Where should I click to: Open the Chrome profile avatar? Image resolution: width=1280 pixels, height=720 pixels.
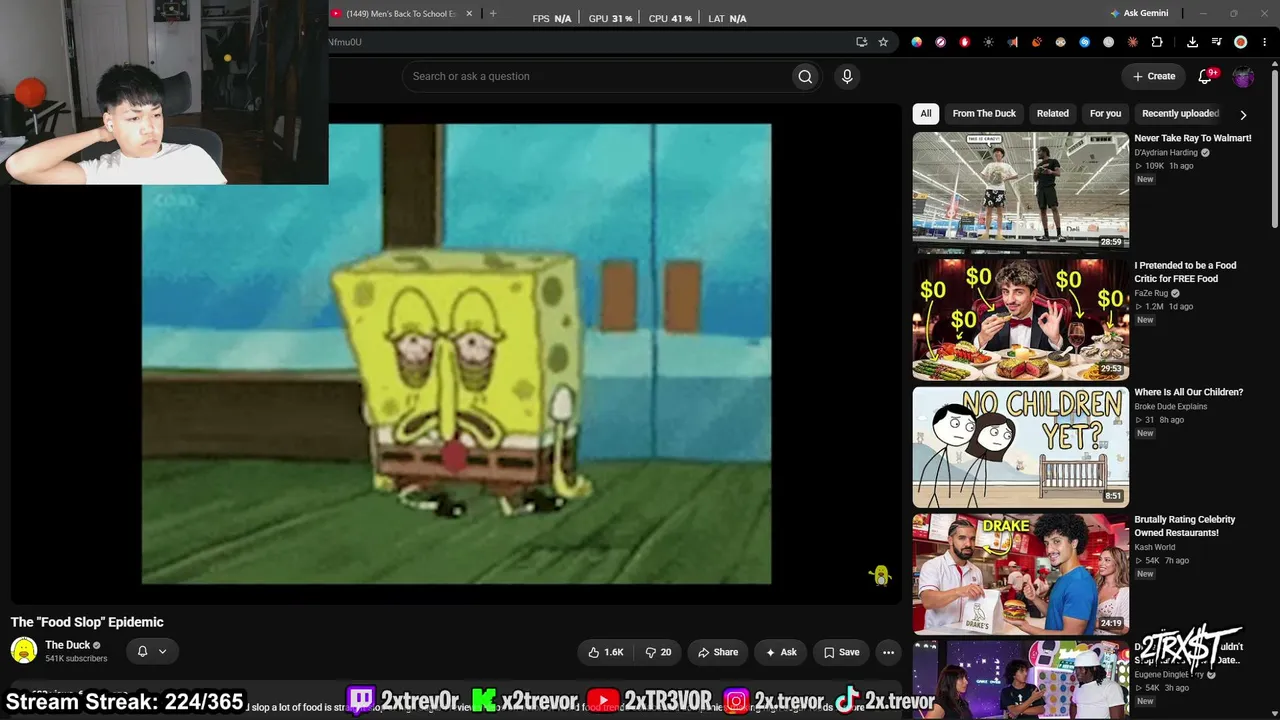[1240, 42]
